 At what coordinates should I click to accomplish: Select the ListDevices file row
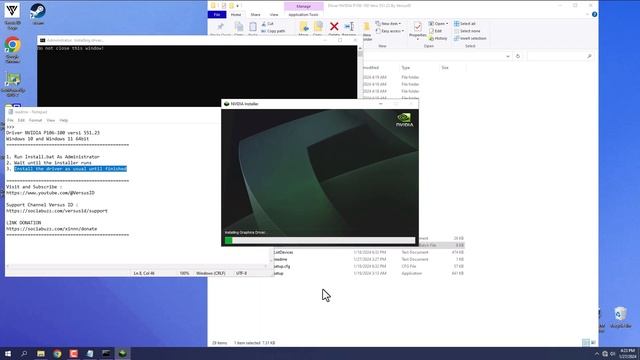click(x=369, y=252)
